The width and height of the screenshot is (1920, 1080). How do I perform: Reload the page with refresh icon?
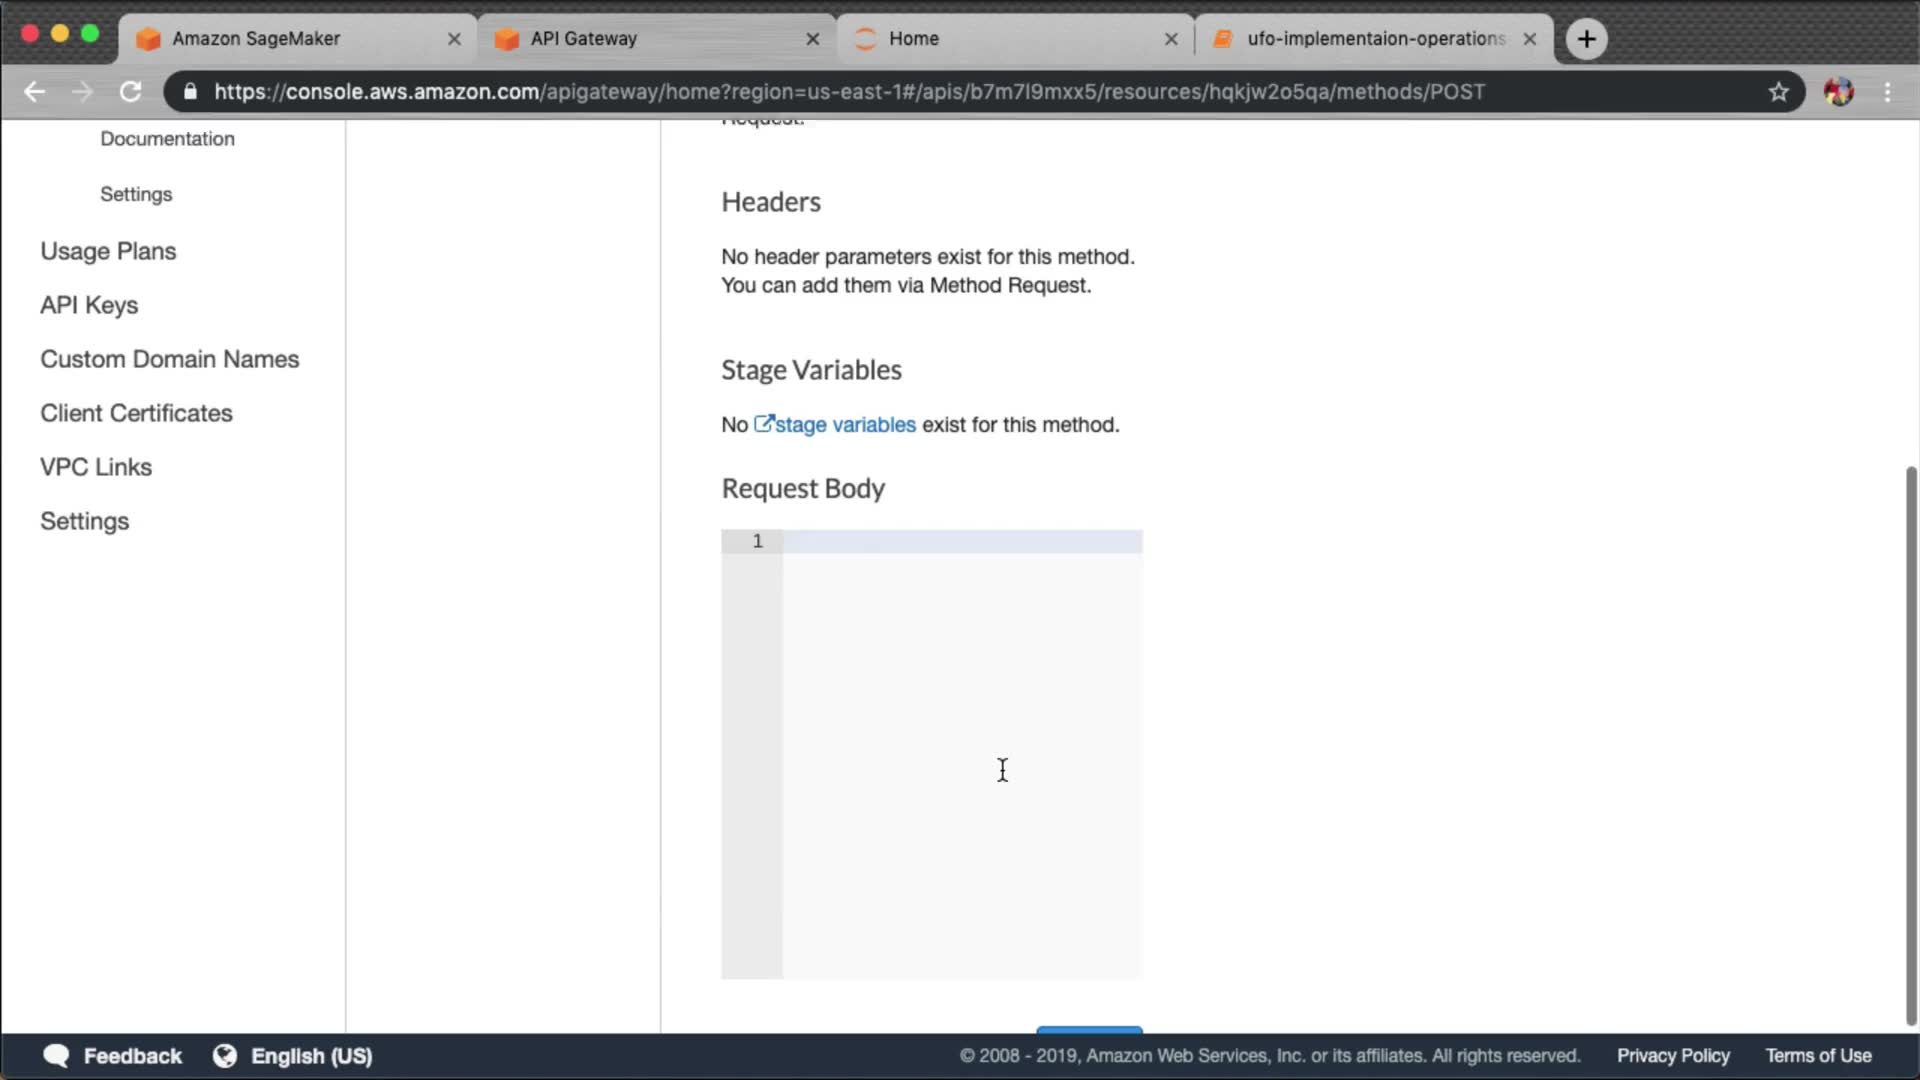click(131, 92)
